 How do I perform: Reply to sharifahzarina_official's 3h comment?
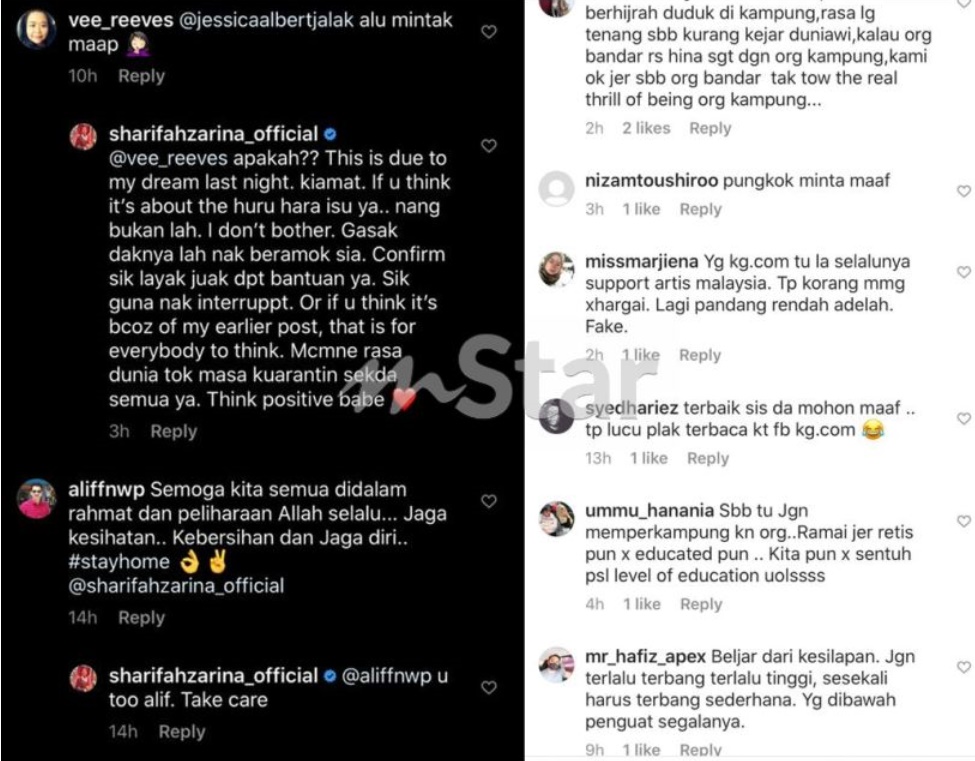173,431
